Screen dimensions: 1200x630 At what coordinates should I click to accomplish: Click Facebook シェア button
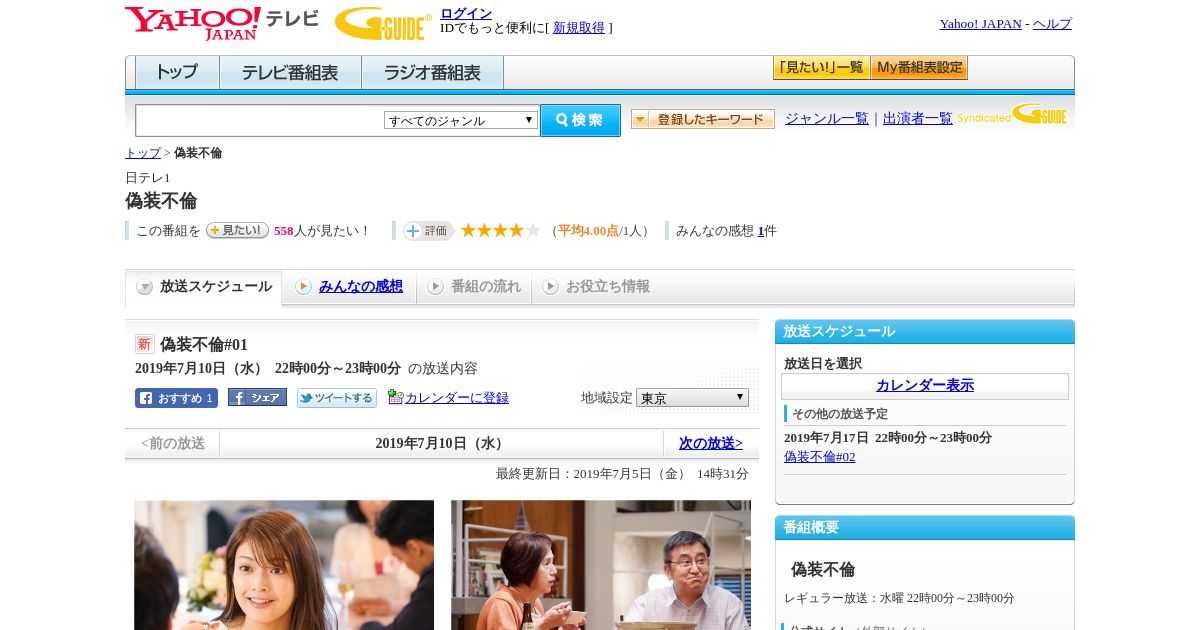257,397
